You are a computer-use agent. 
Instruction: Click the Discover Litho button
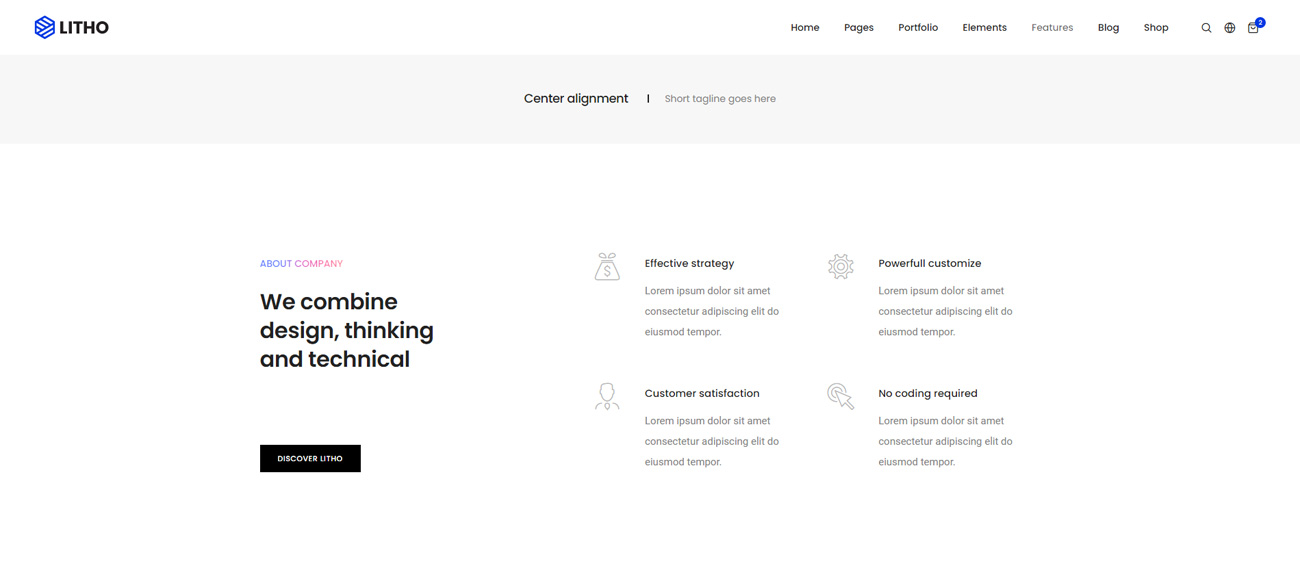pos(310,458)
